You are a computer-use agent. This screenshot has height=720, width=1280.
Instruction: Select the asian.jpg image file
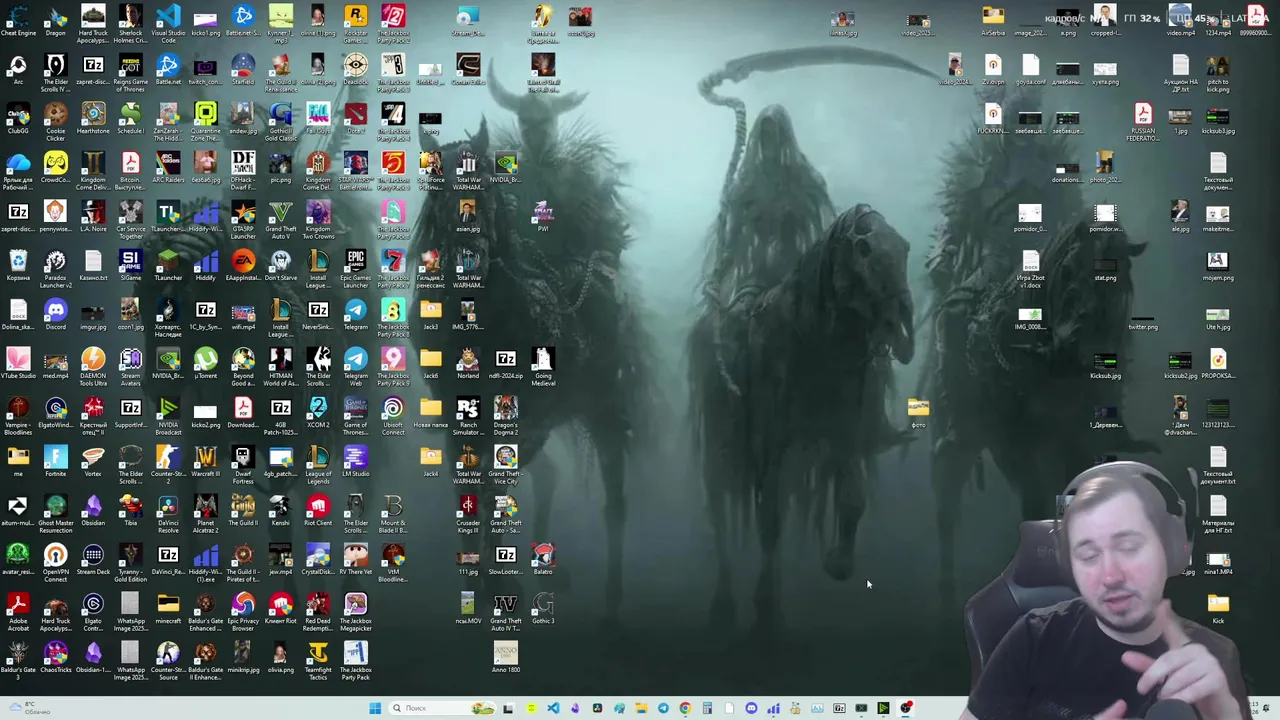(468, 217)
